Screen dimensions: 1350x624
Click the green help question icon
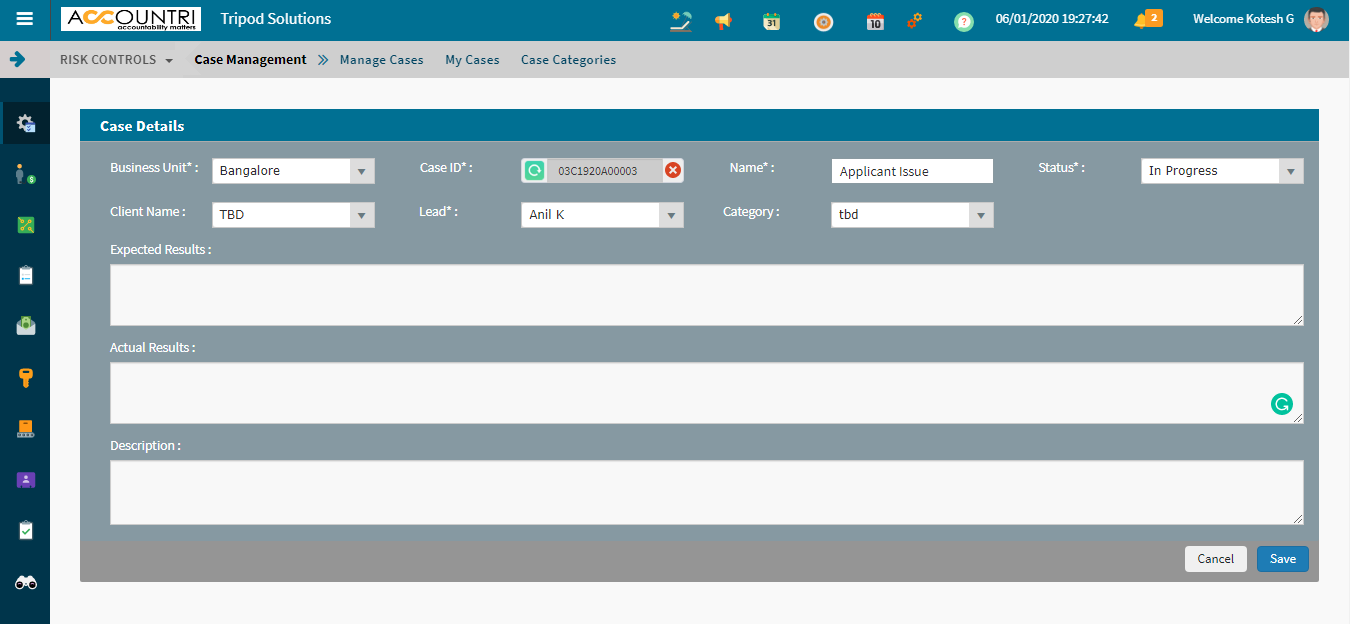point(963,21)
